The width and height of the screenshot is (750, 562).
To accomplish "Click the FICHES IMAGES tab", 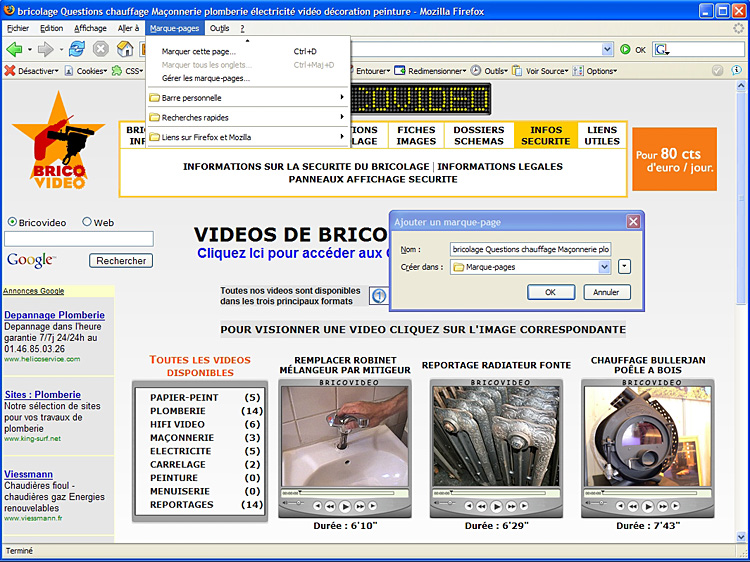I will click(x=416, y=135).
